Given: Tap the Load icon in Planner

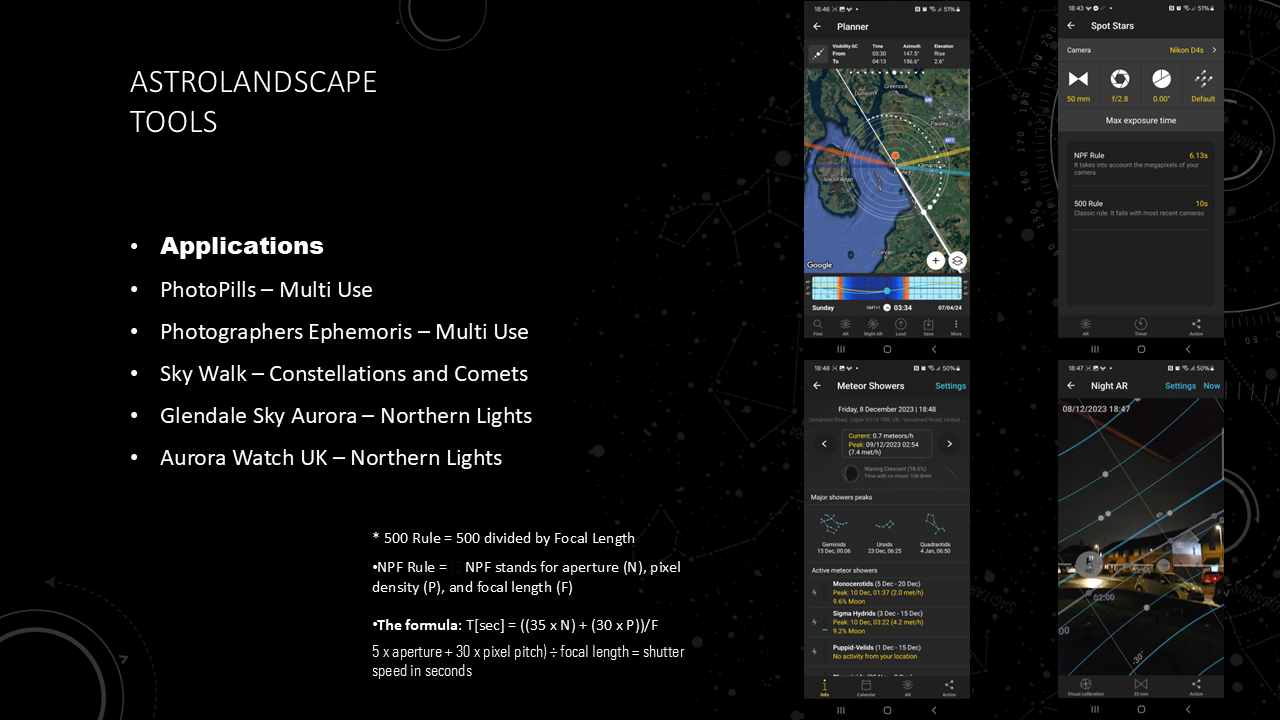Looking at the screenshot, I should [900, 327].
